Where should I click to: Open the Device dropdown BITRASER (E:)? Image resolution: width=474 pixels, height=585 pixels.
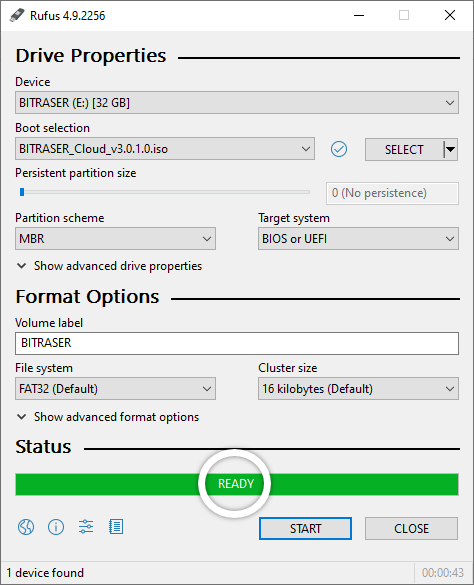click(x=237, y=103)
